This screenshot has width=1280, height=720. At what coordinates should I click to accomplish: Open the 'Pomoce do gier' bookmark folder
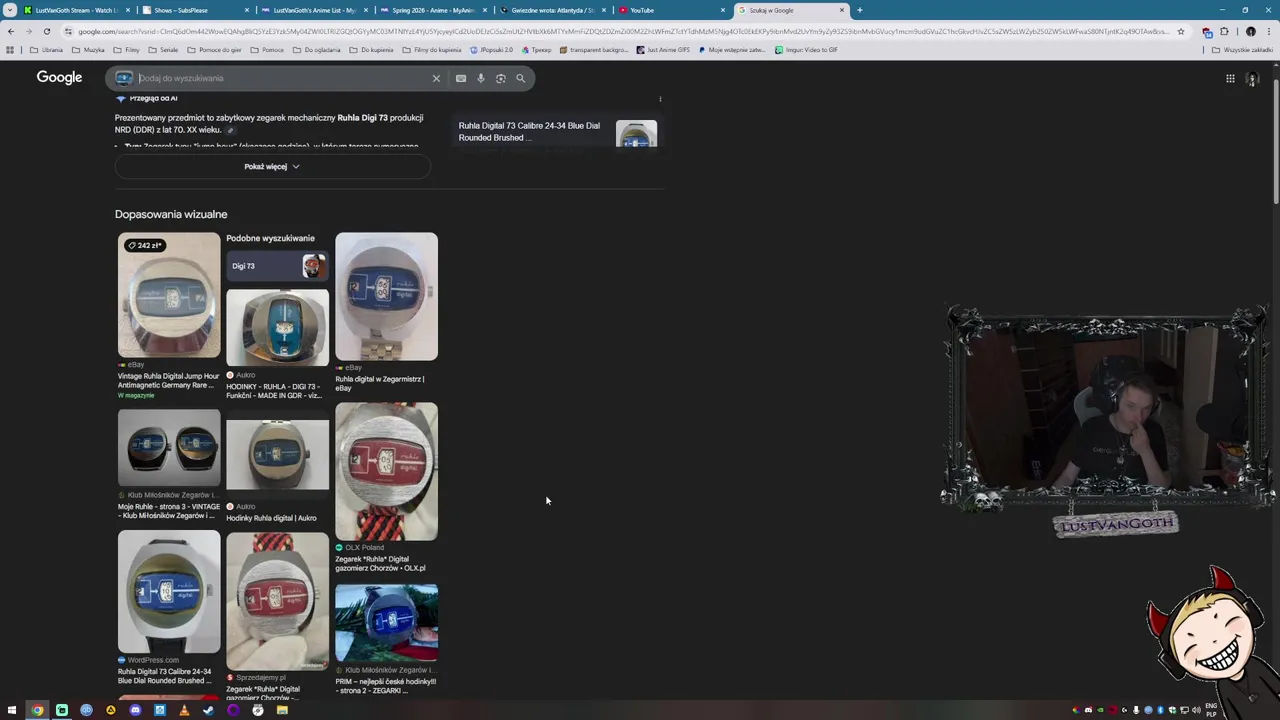tap(214, 49)
